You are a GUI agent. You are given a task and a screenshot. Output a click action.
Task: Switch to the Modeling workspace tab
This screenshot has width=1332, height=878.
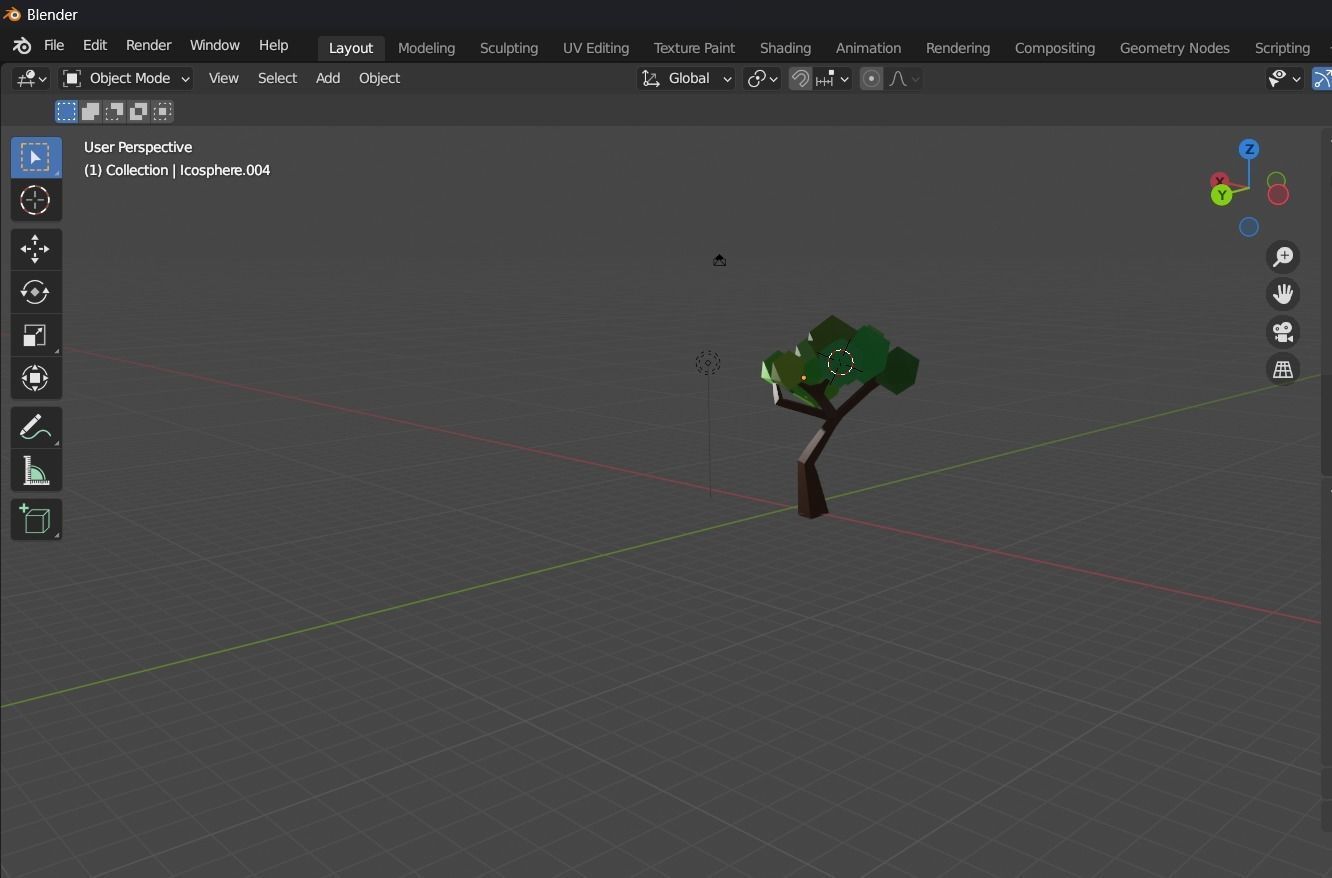point(427,48)
